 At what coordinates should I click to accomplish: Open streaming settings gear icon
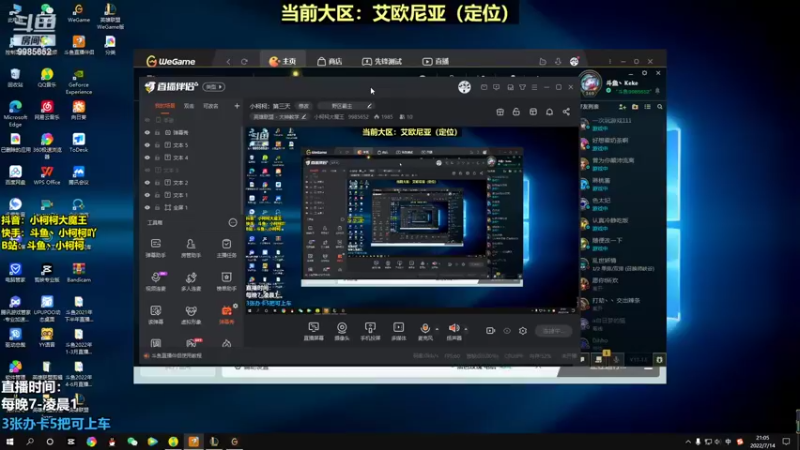(523, 331)
